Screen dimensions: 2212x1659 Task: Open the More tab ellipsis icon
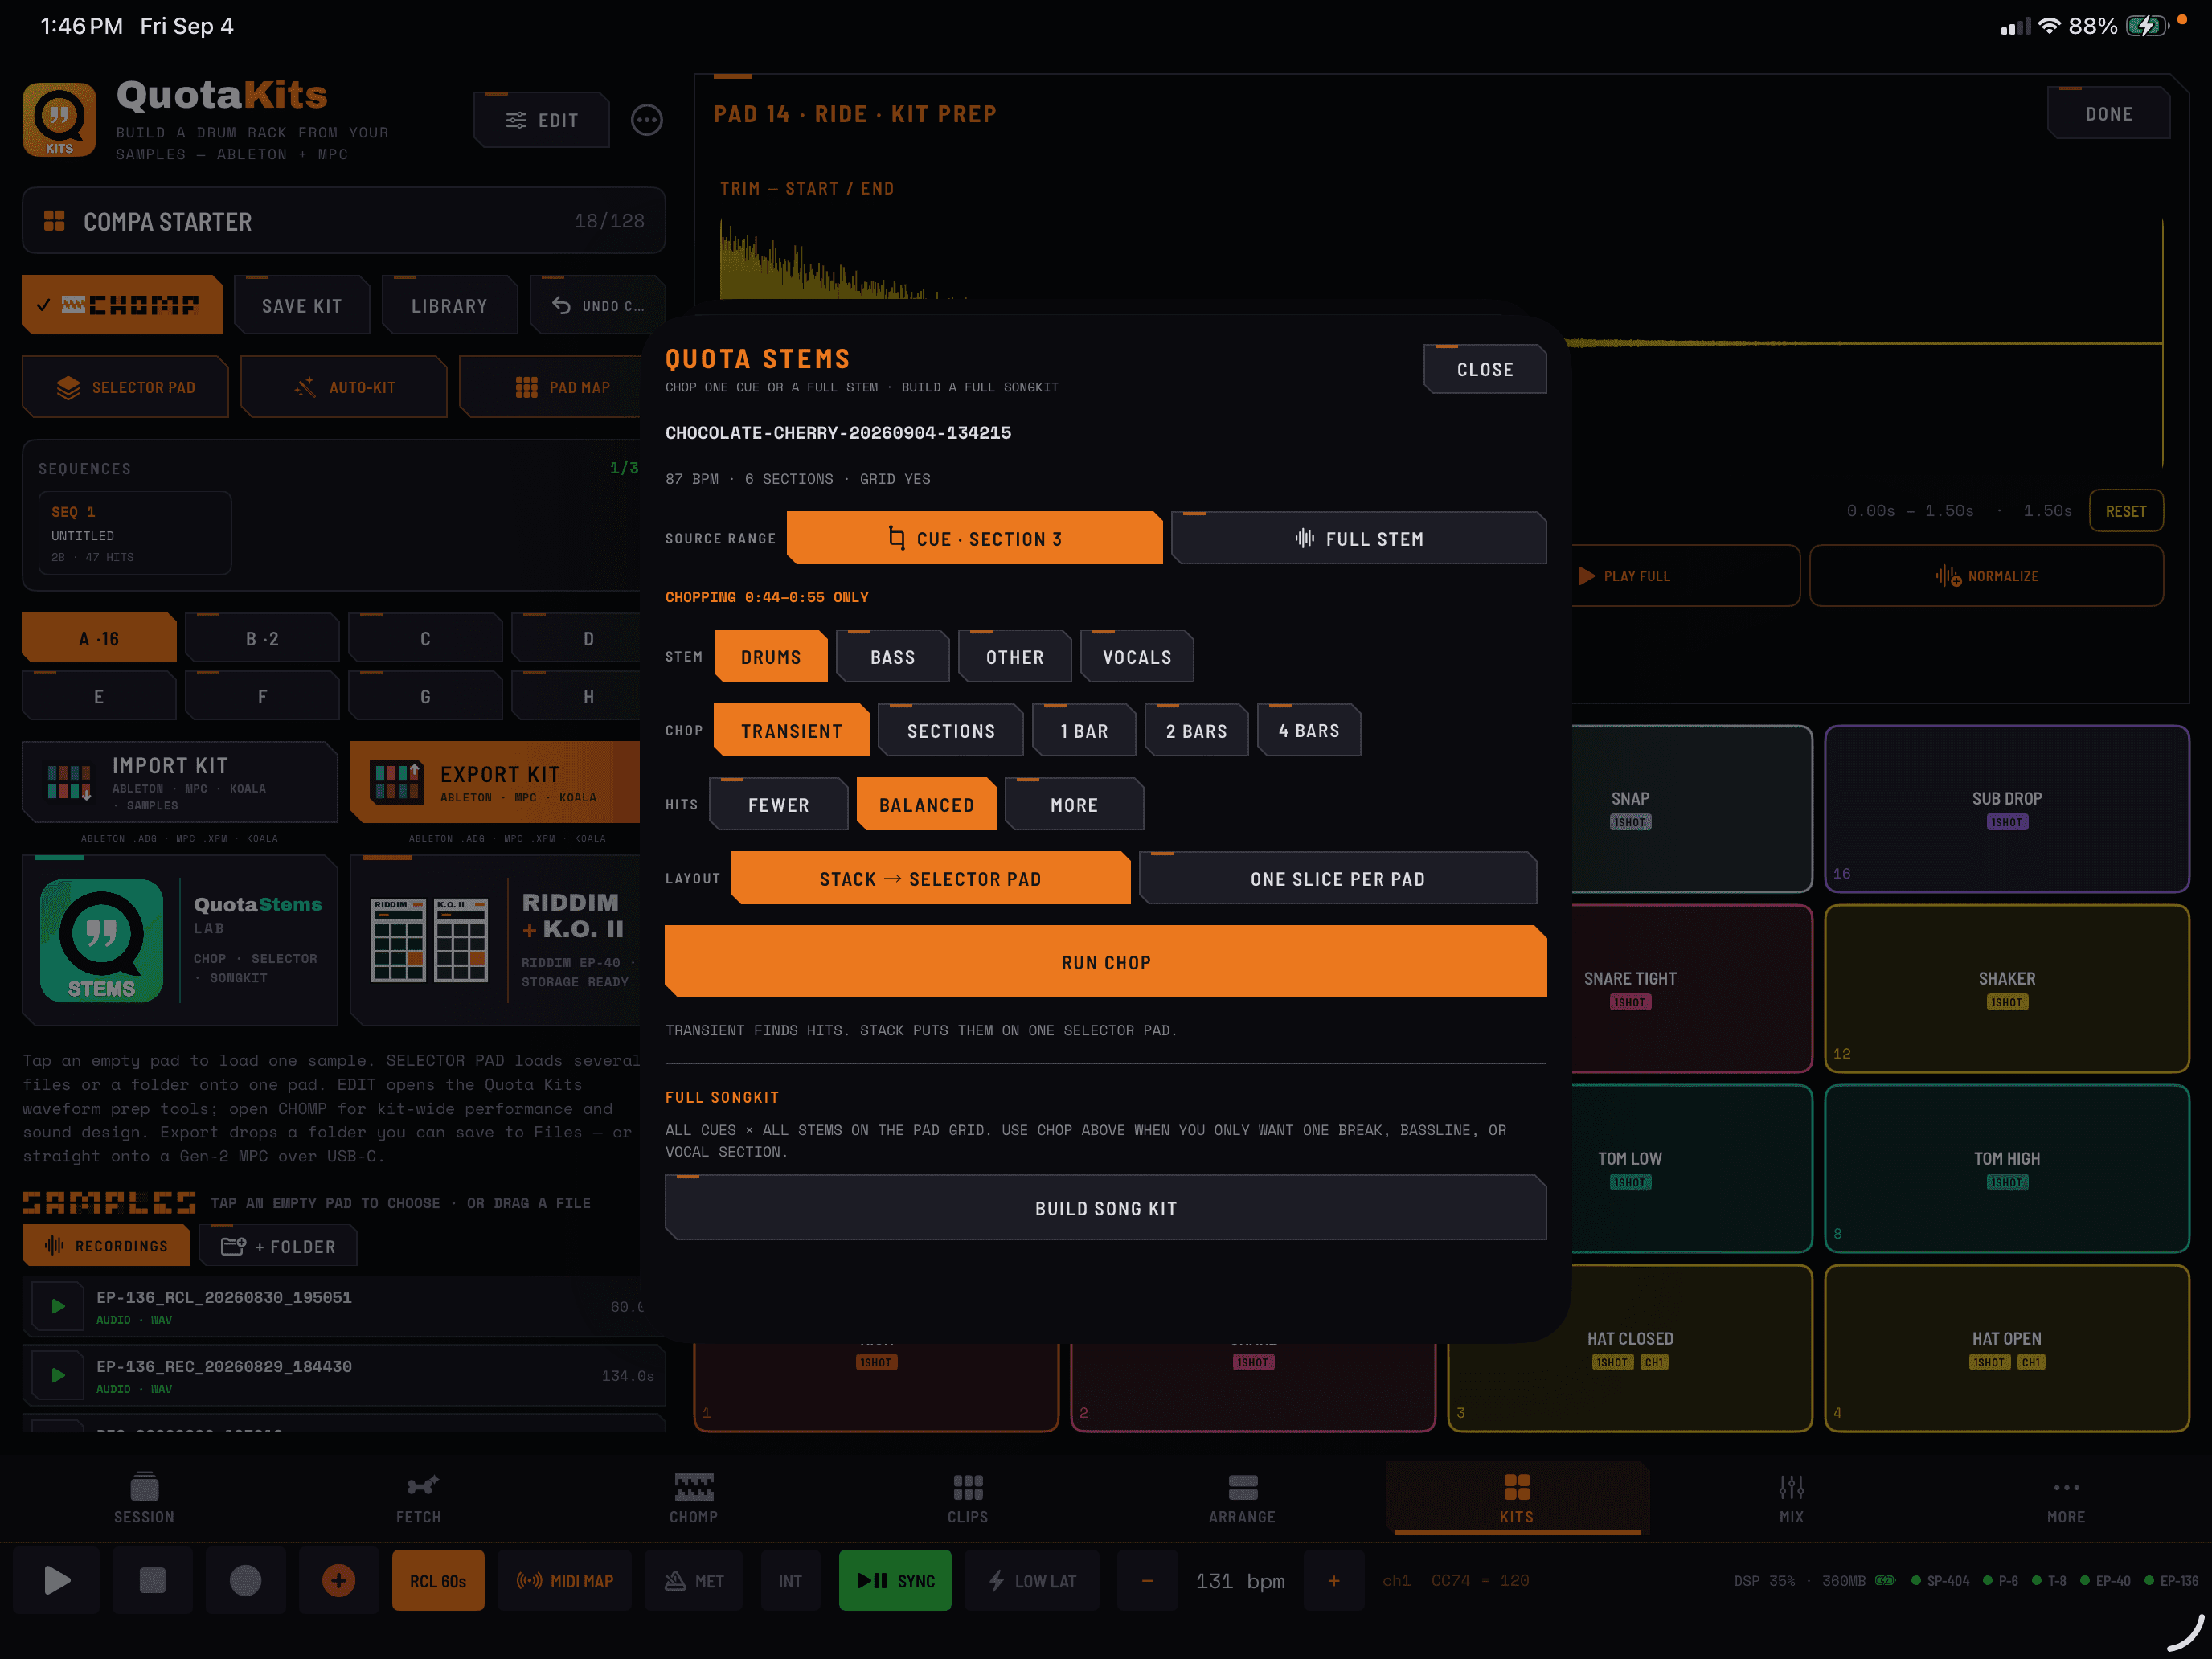[x=2066, y=1487]
